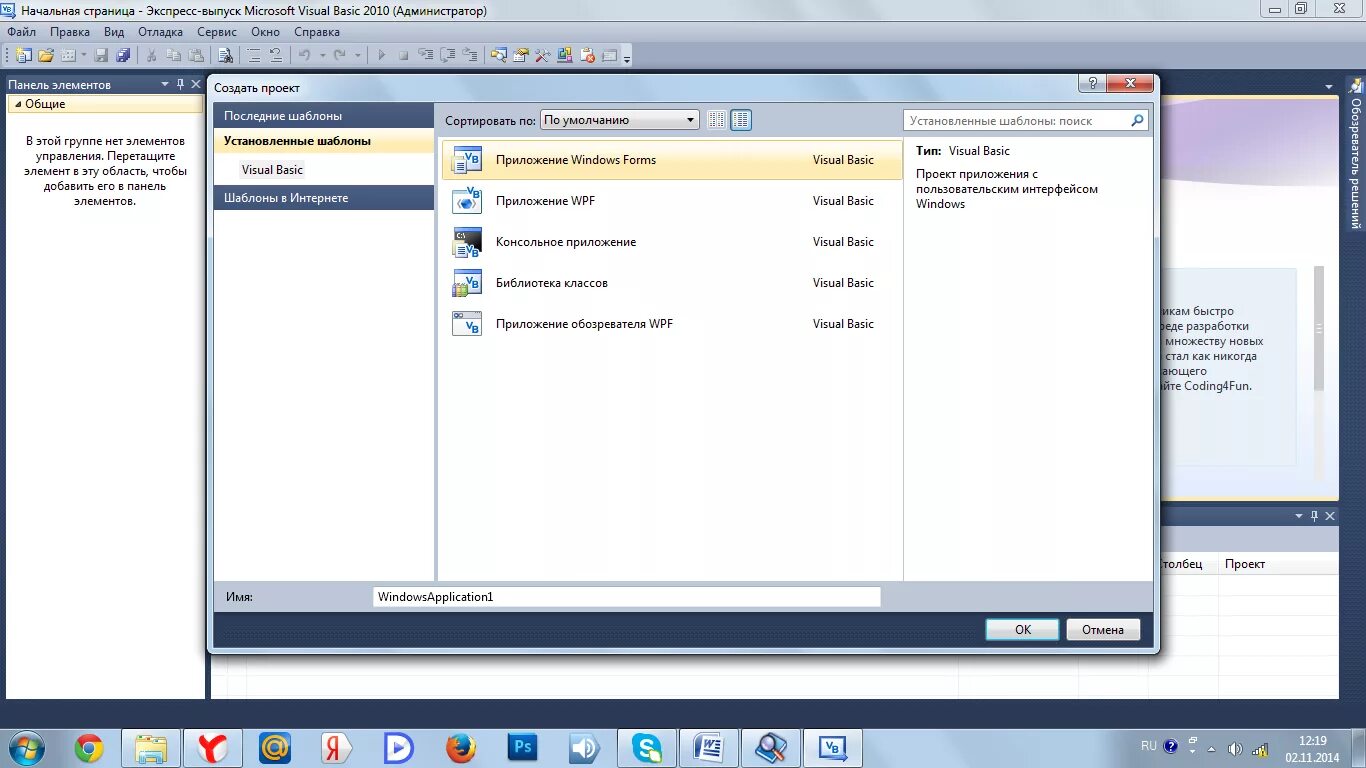Click the Undo arrow toolbar icon
This screenshot has height=768, width=1366.
point(305,55)
